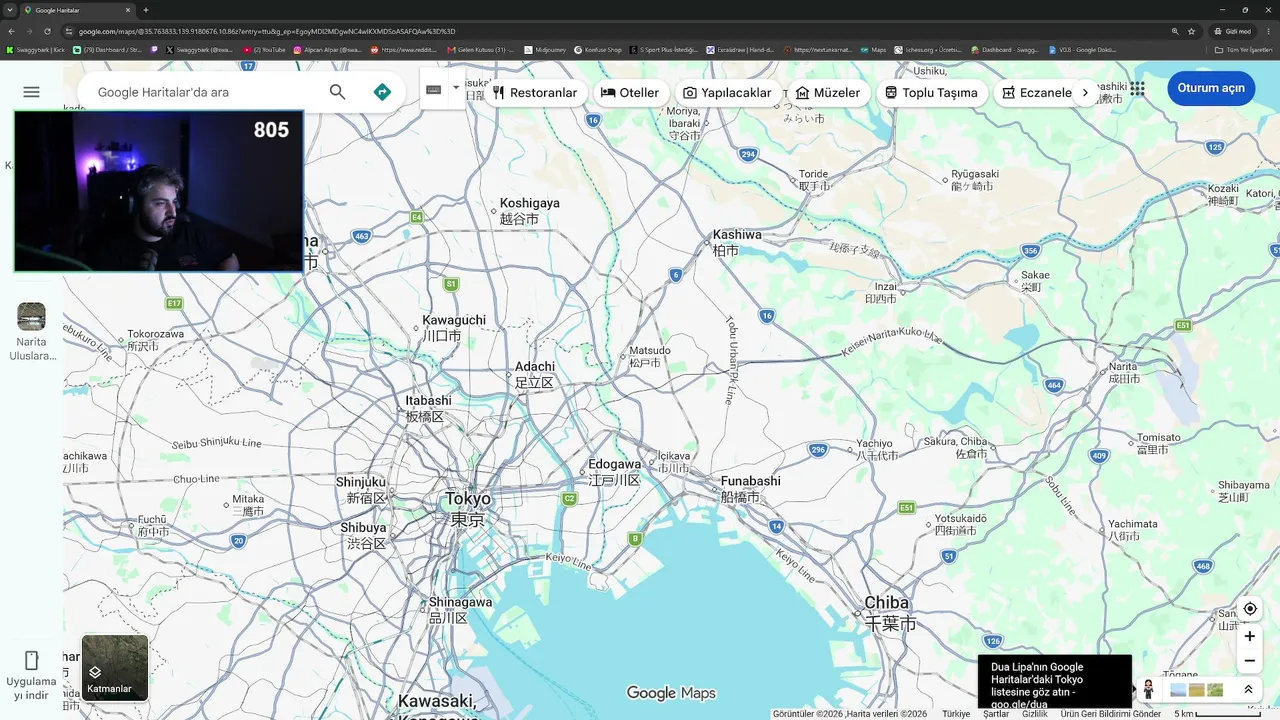Select the Yapılacaklar category chip
This screenshot has width=1280, height=720.
[x=727, y=93]
